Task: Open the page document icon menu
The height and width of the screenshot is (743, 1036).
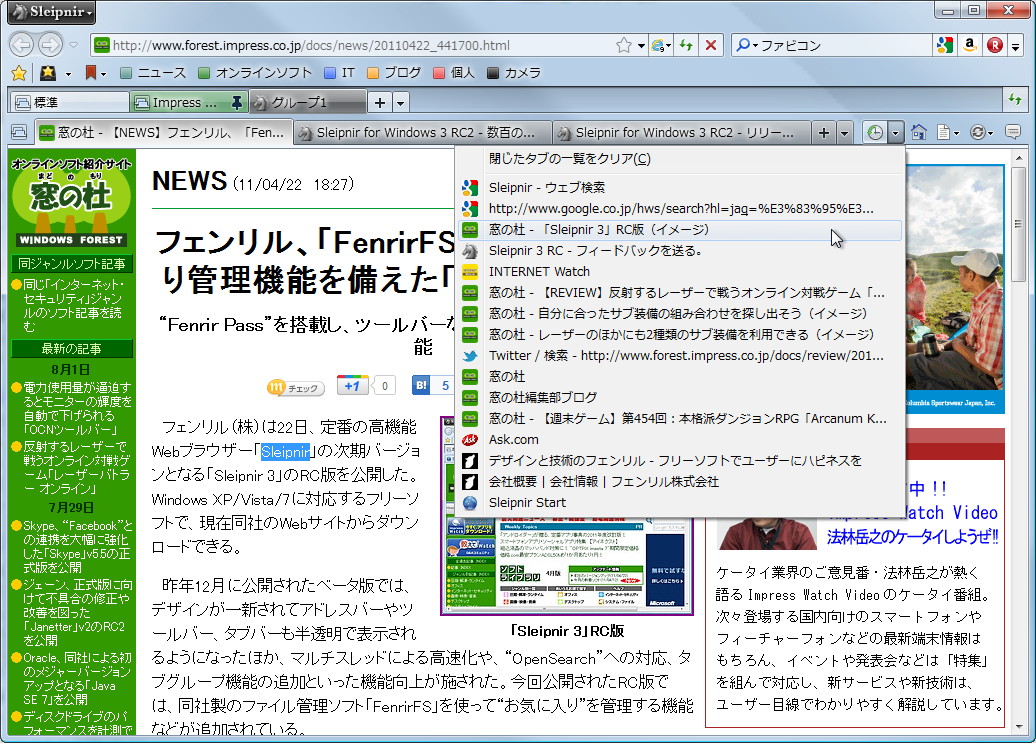Action: point(947,132)
